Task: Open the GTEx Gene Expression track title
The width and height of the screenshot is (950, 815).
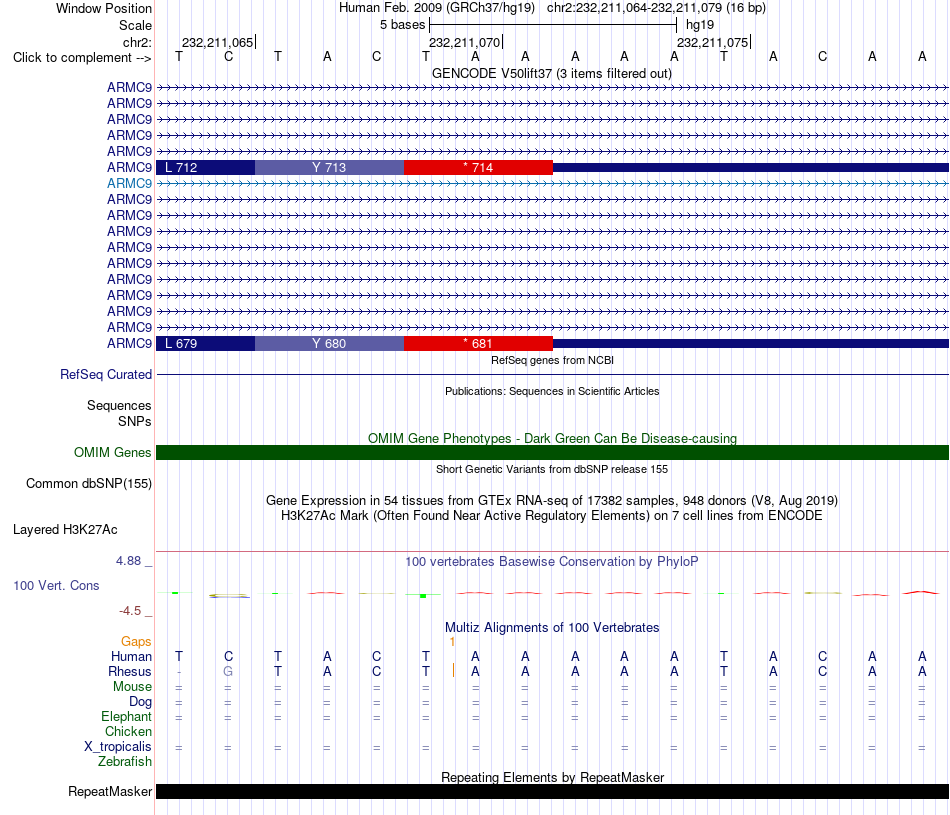Action: coord(552,501)
